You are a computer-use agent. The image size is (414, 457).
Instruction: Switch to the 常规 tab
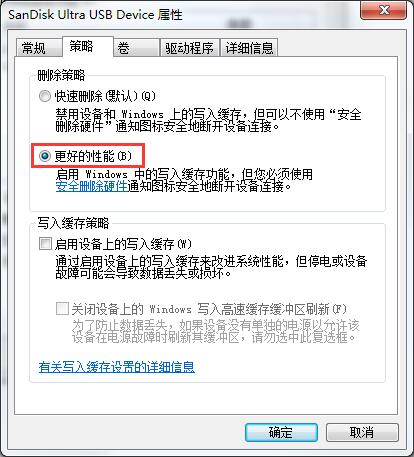pos(39,48)
